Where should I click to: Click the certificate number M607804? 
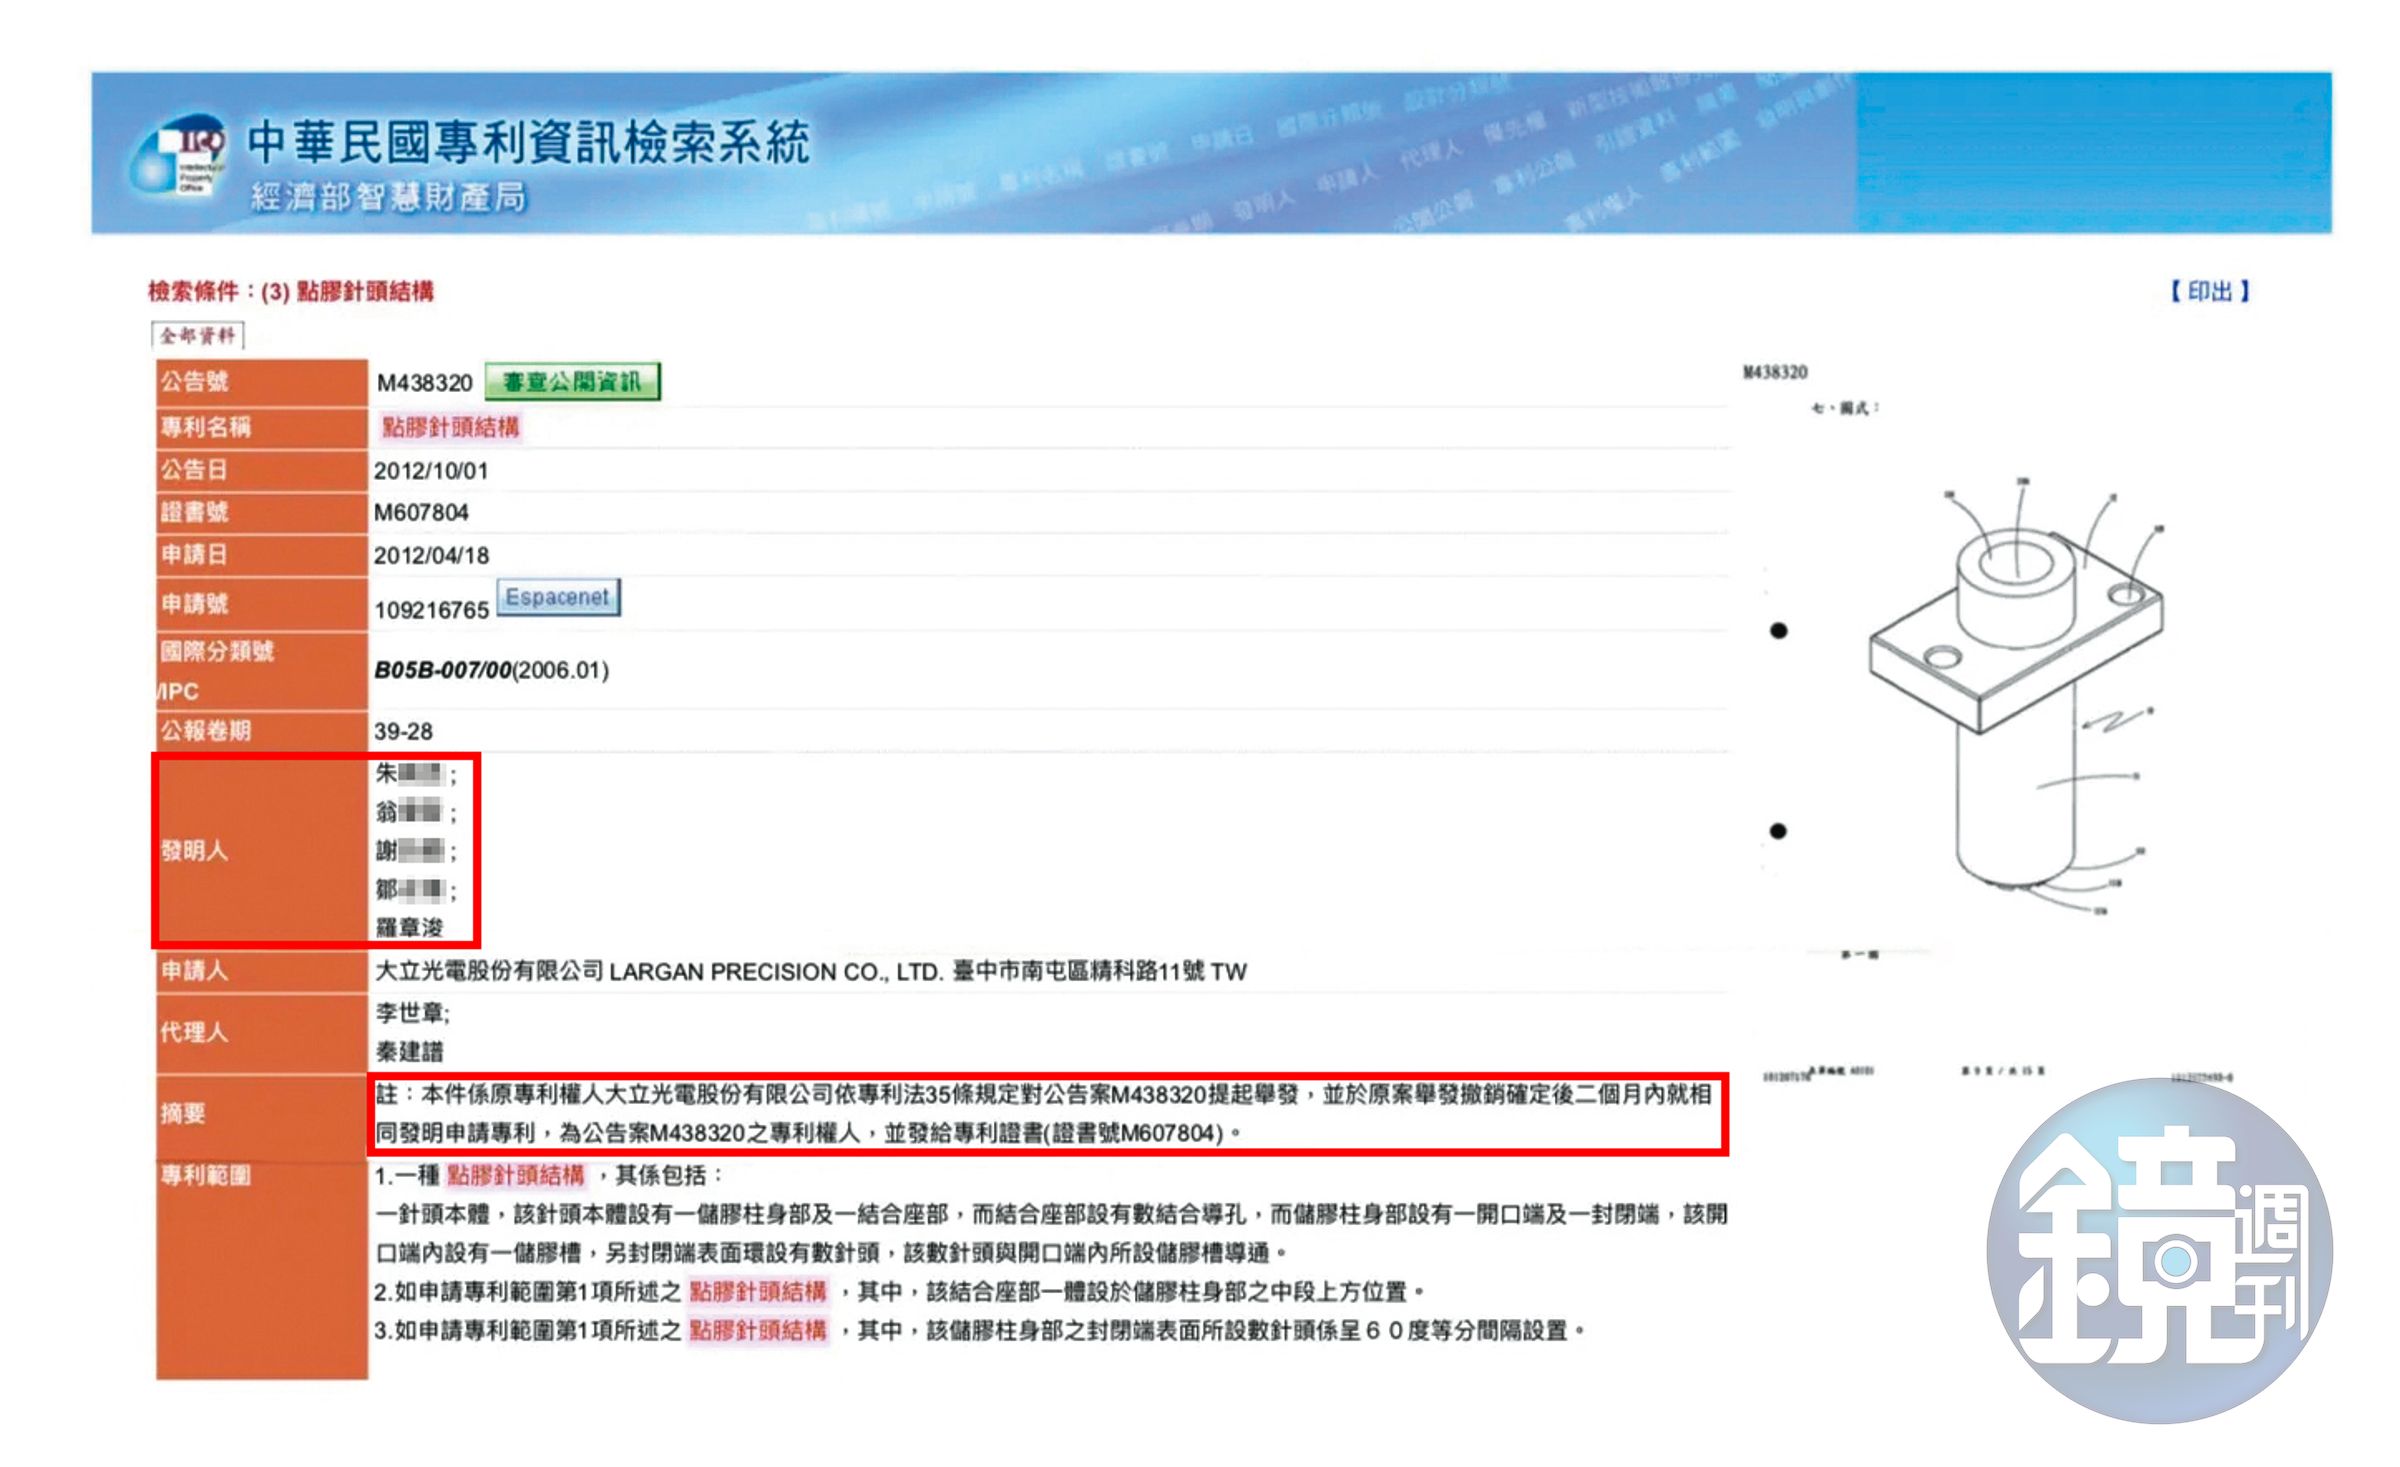(421, 512)
